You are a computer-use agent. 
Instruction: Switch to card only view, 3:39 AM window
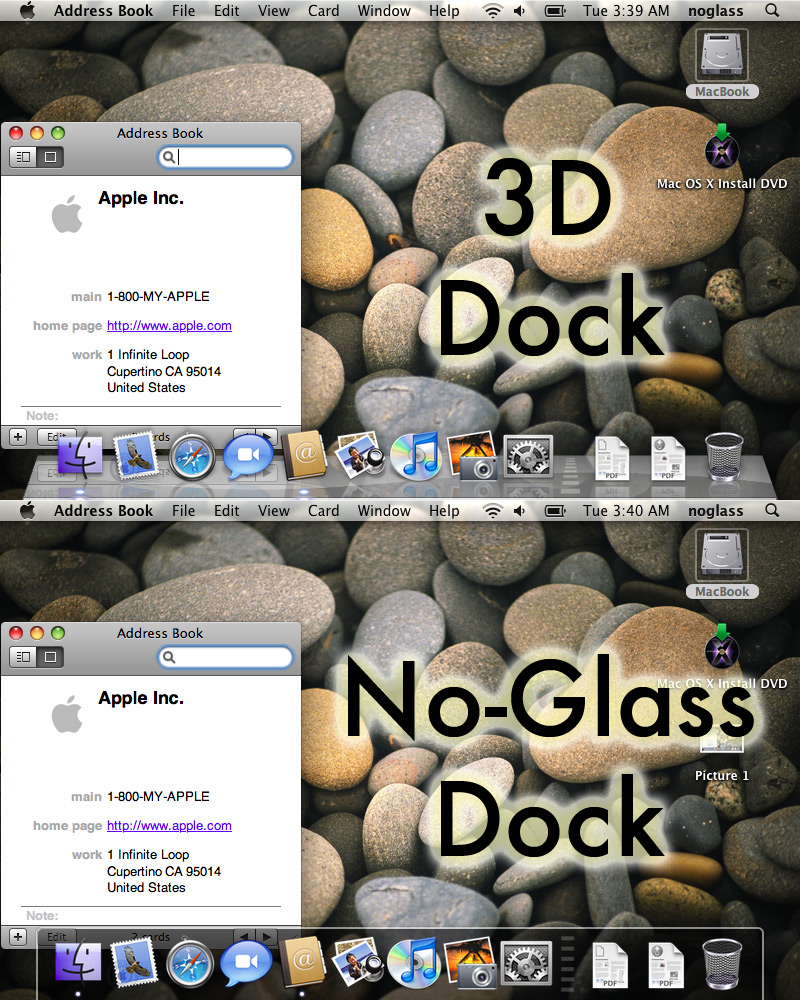click(x=50, y=157)
